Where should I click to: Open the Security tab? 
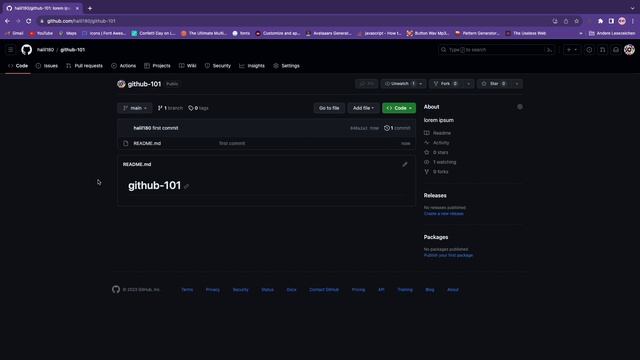pos(218,66)
